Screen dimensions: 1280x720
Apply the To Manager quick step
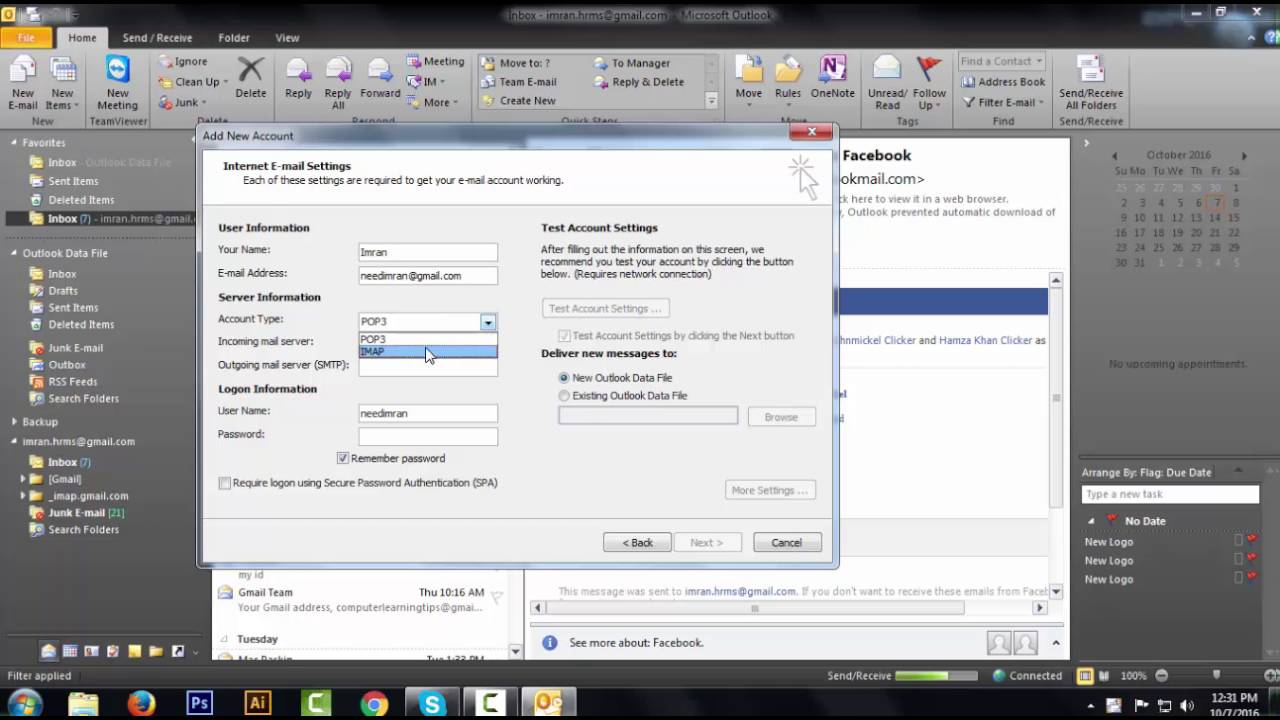(x=631, y=63)
